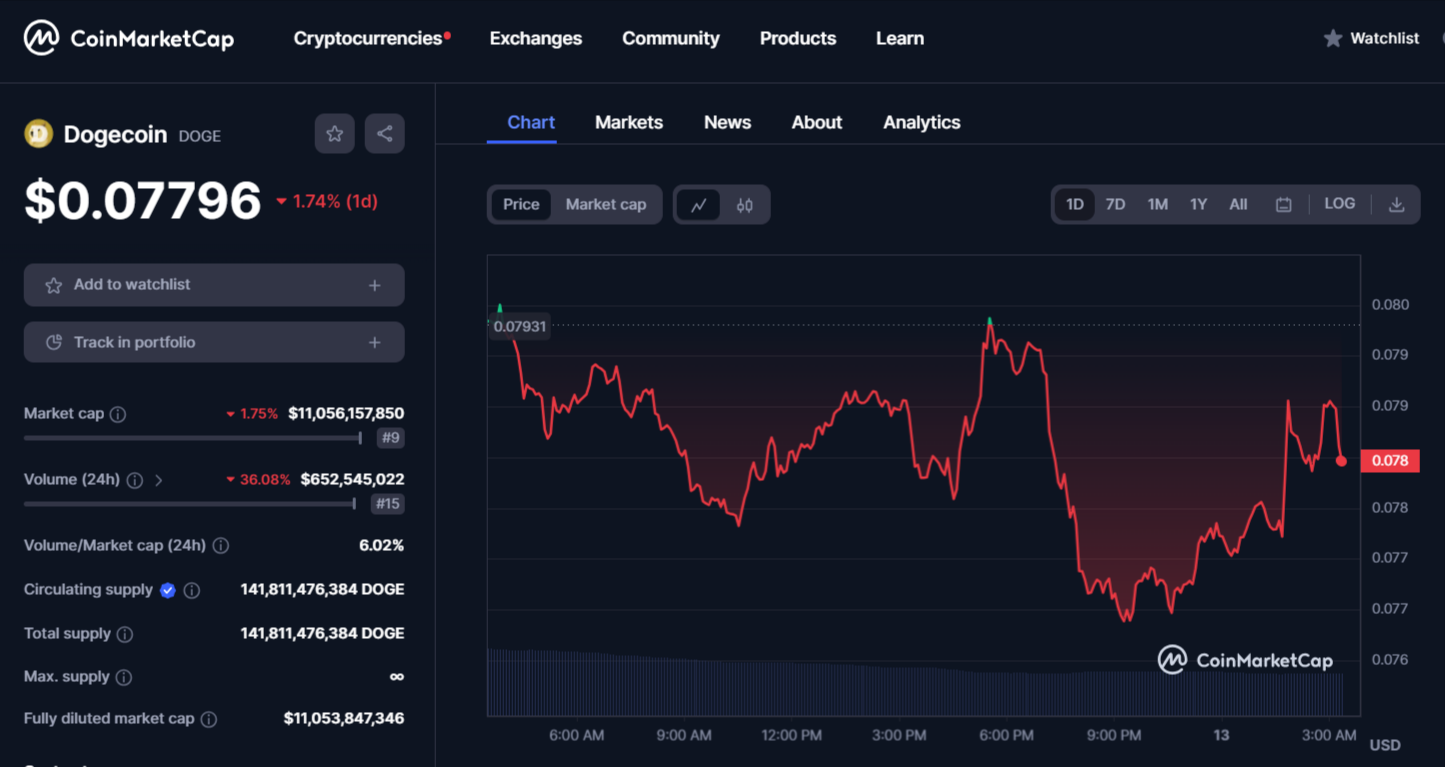Click info icon beside Market cap

[118, 414]
